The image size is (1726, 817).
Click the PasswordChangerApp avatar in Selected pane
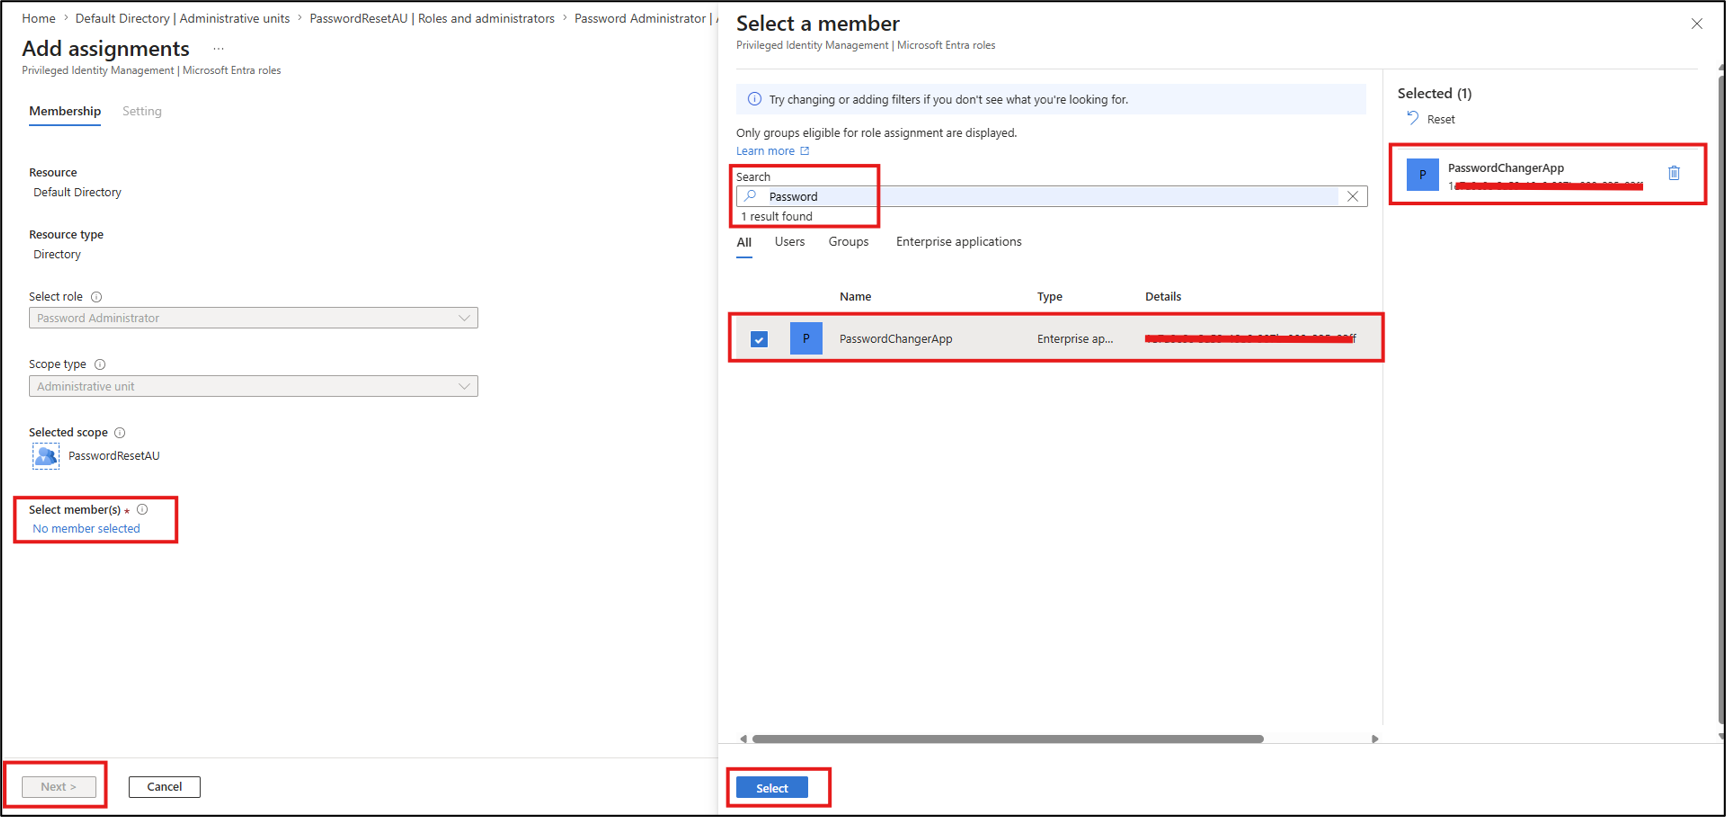(1422, 175)
